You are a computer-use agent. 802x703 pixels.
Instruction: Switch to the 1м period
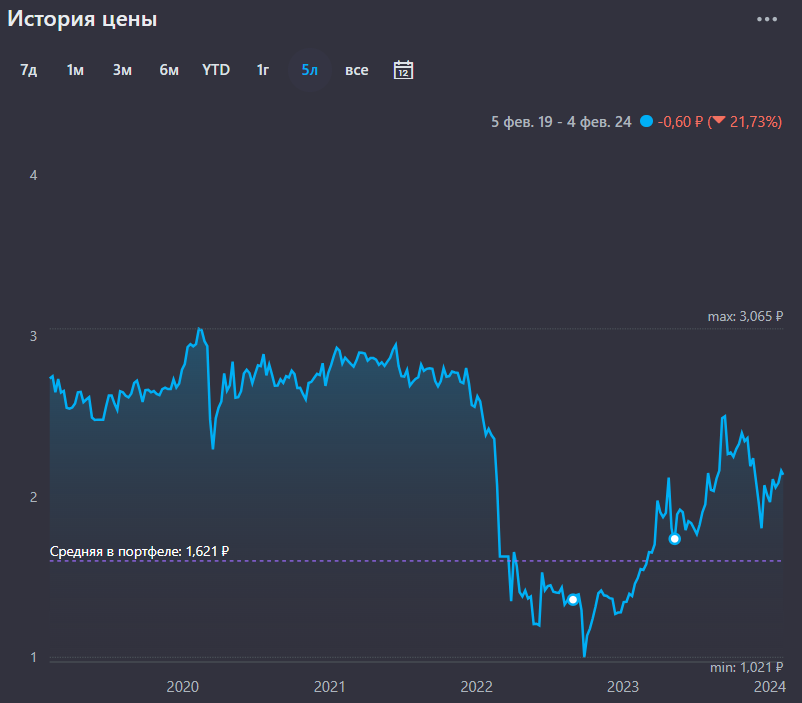[75, 70]
